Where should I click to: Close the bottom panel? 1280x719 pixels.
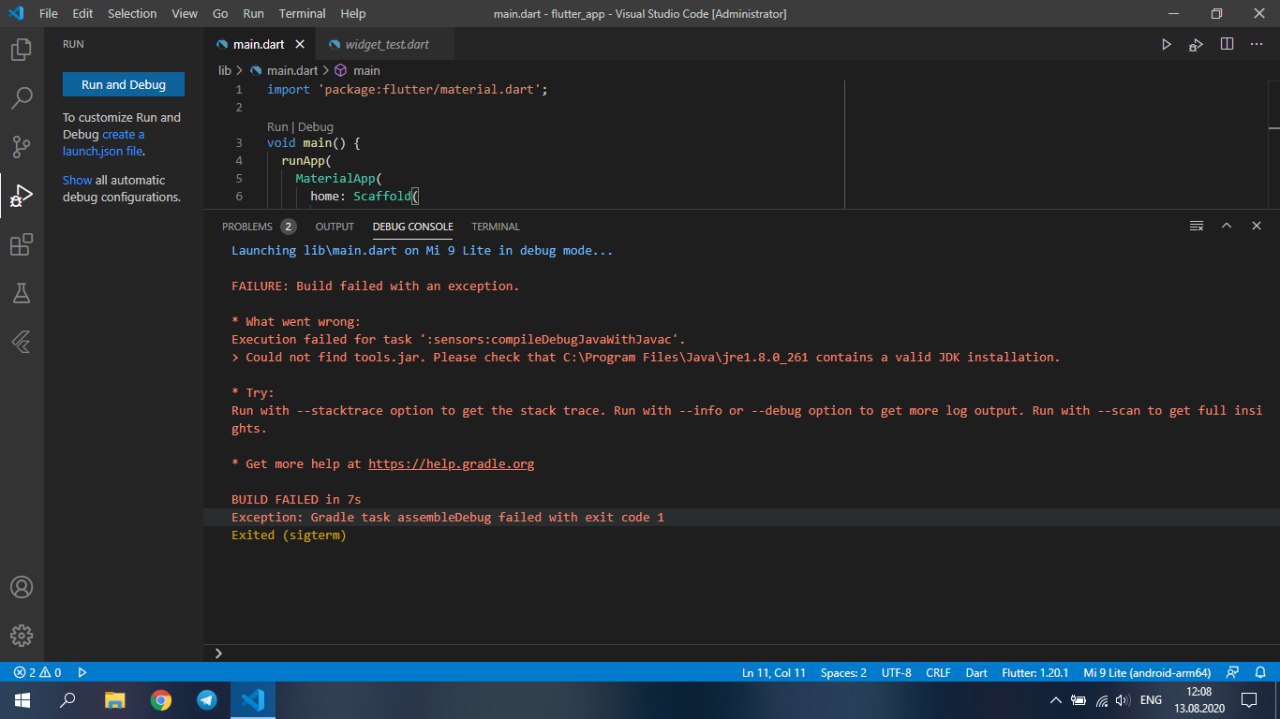1257,226
